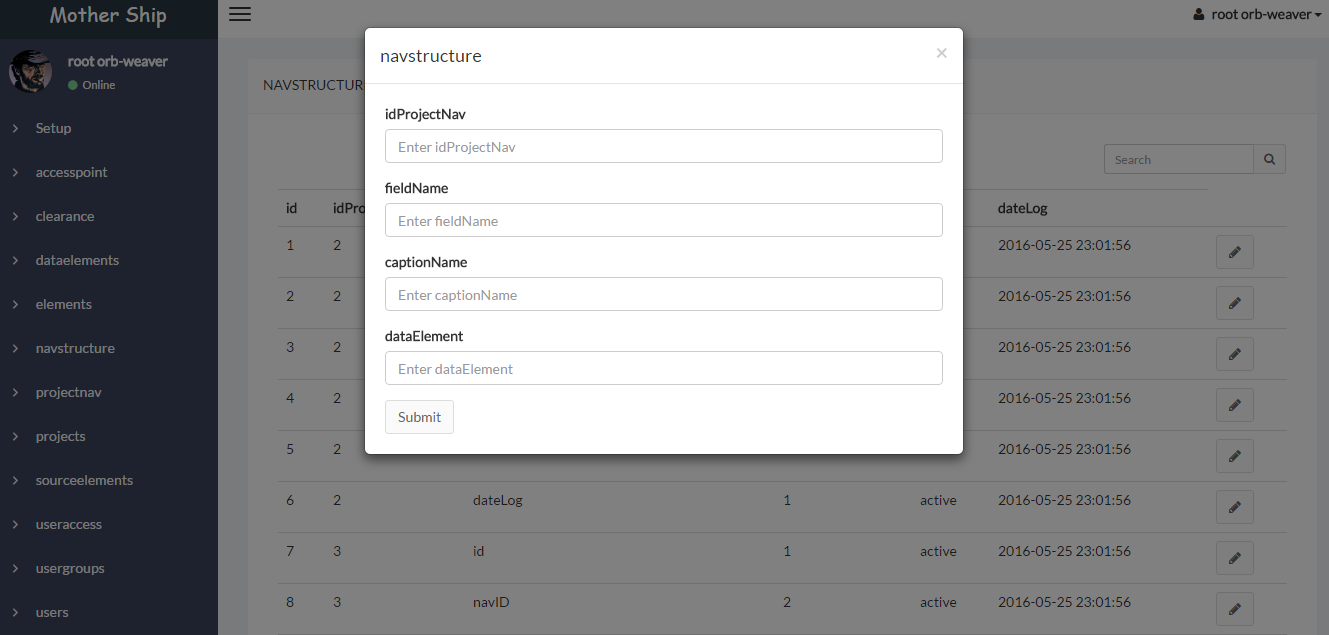The width and height of the screenshot is (1329, 635).
Task: Click the user avatar picture in sidebar
Action: (30, 72)
